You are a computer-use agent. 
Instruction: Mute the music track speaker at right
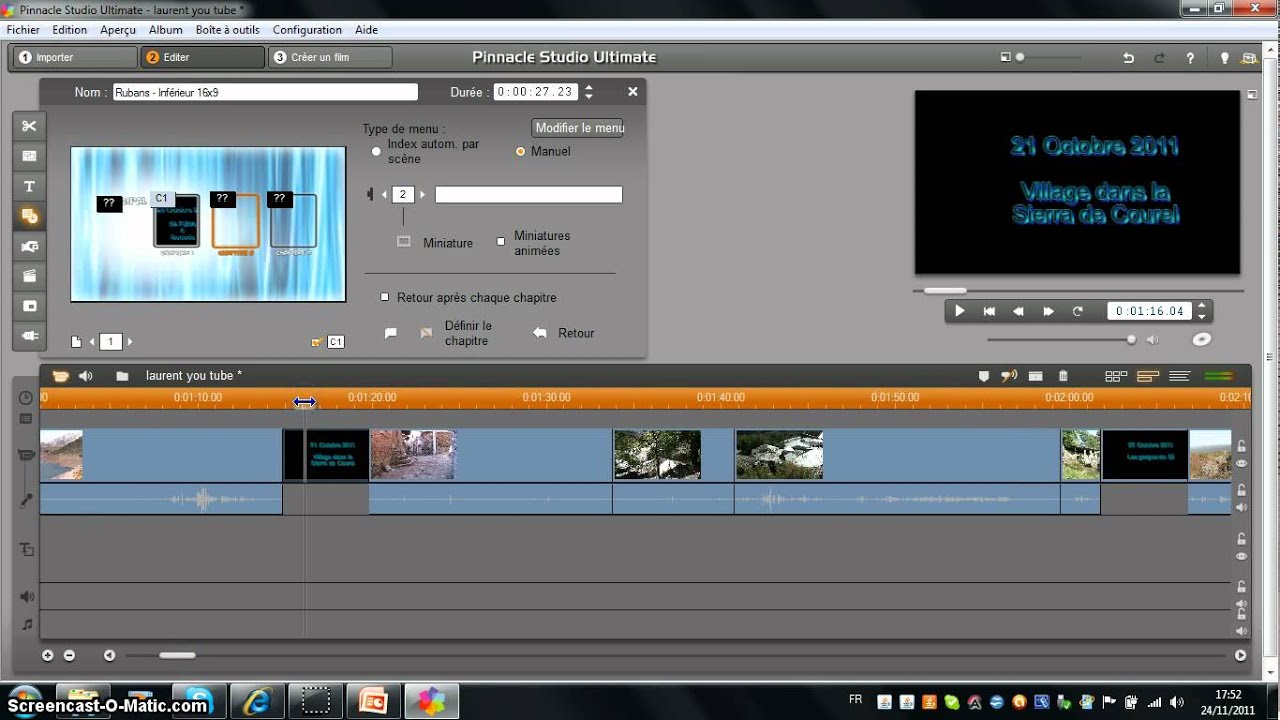pos(1241,631)
